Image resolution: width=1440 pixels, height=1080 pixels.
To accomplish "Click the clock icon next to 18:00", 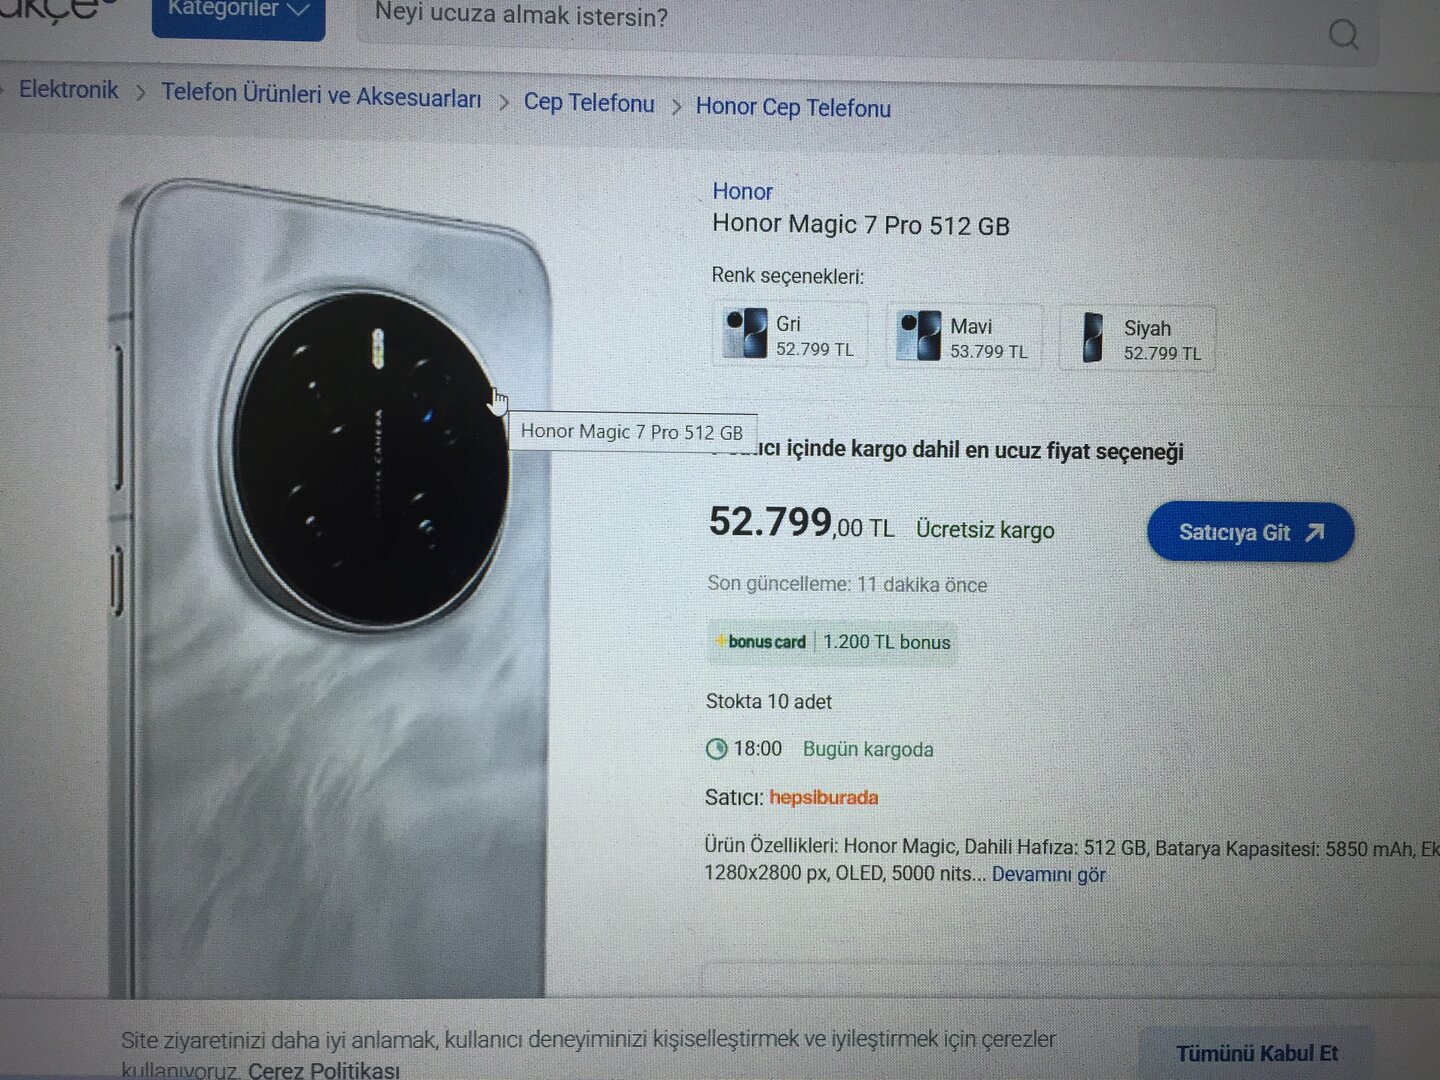I will (x=716, y=749).
